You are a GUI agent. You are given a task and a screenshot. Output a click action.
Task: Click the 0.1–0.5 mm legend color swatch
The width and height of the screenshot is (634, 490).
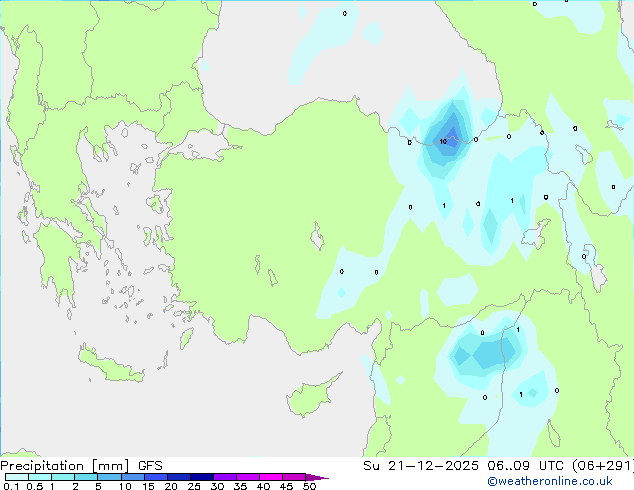(17, 477)
